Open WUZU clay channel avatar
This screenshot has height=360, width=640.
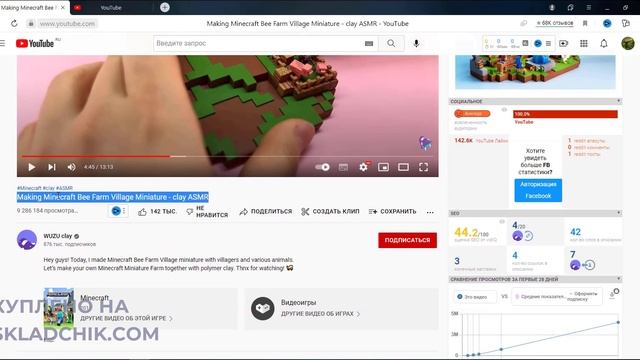coord(27,240)
